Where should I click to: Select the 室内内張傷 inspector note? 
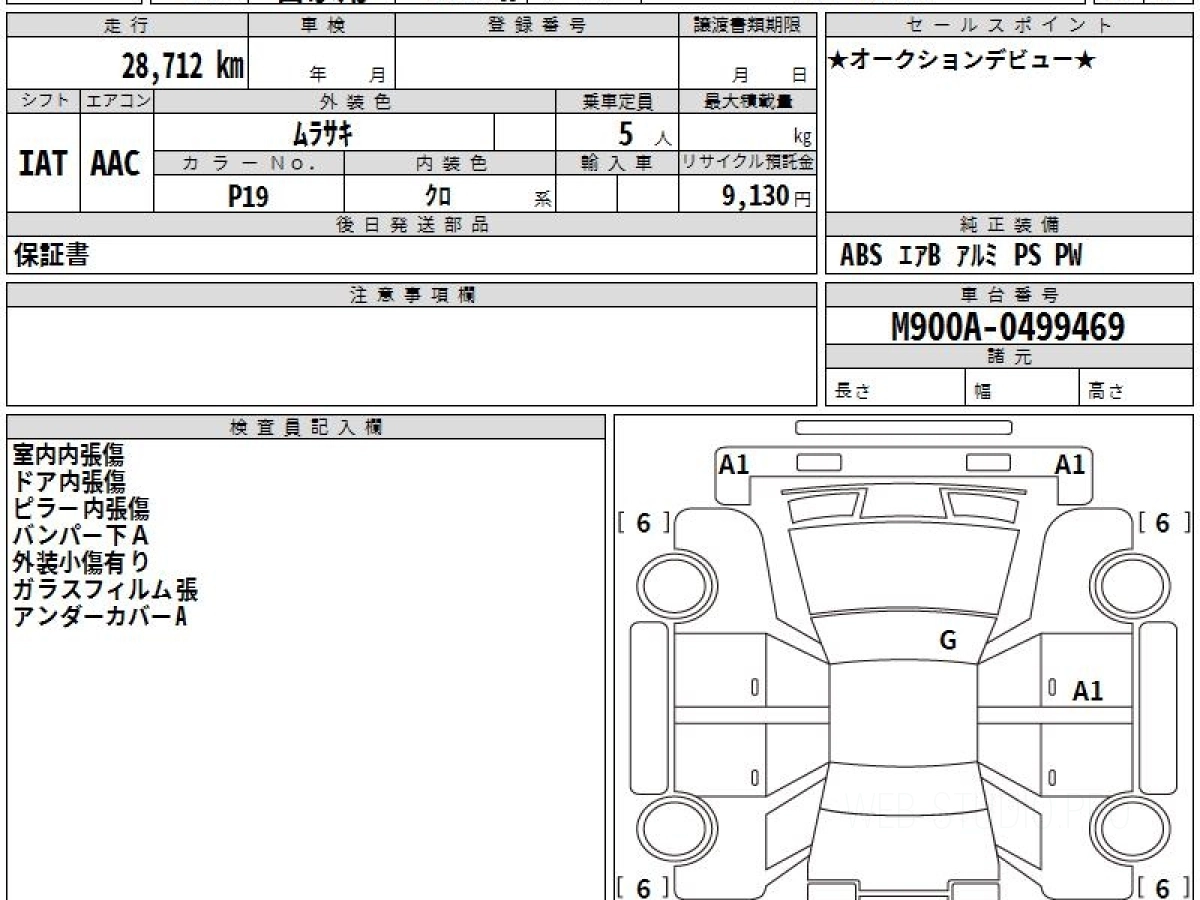point(69,454)
